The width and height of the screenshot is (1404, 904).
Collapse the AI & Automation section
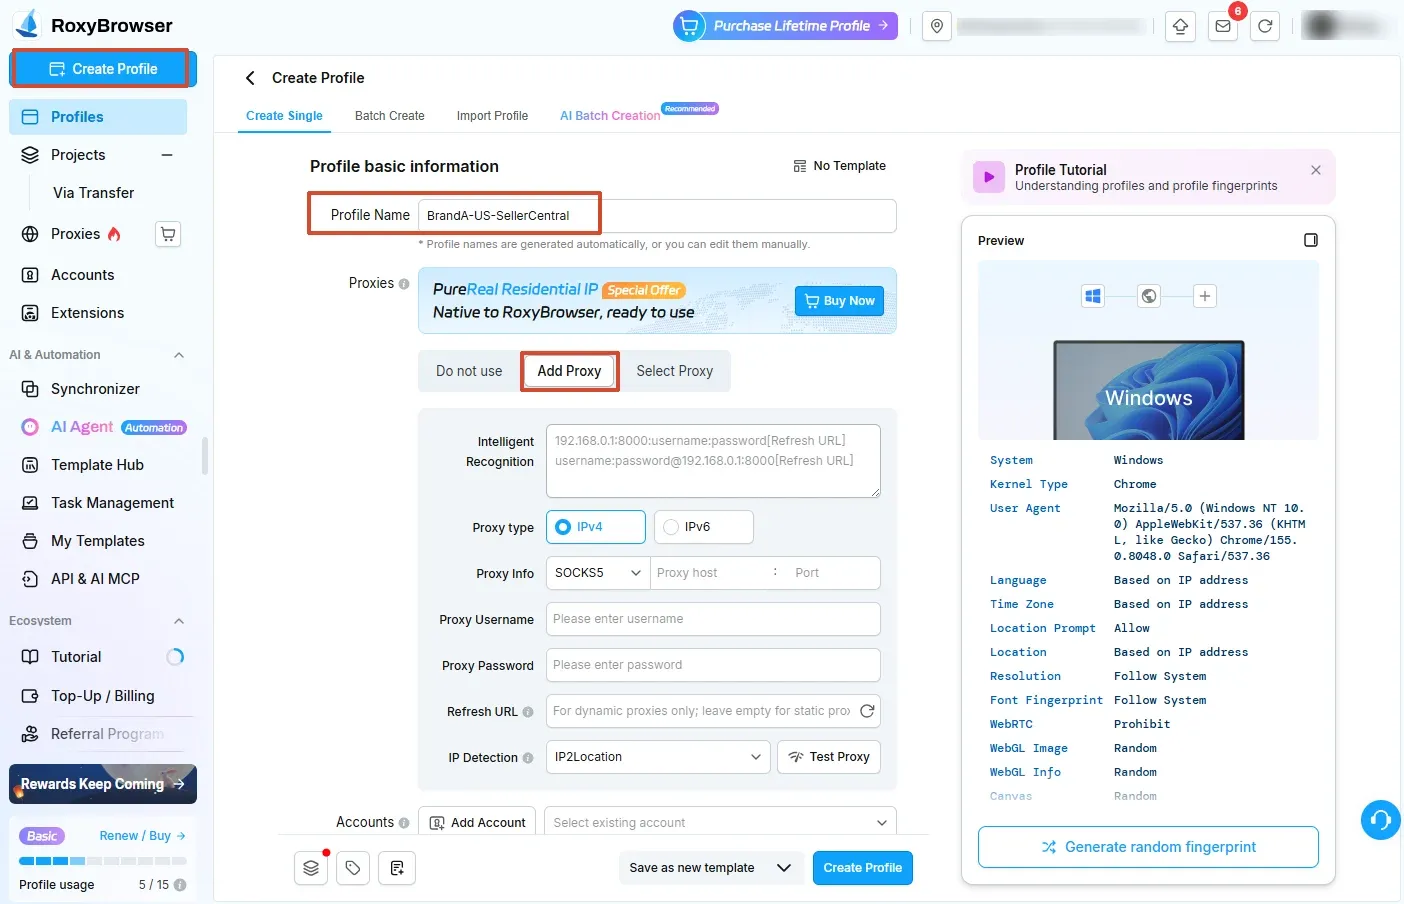(179, 355)
